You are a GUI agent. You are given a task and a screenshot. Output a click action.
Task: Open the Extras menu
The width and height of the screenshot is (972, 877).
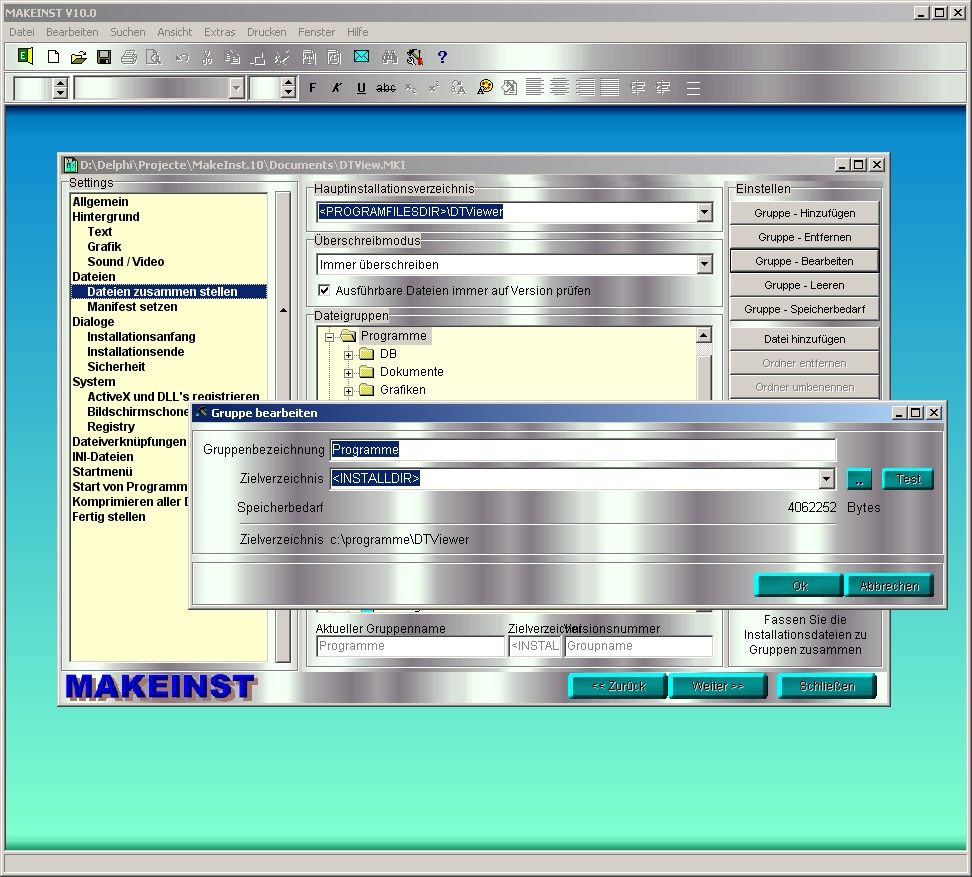(219, 32)
